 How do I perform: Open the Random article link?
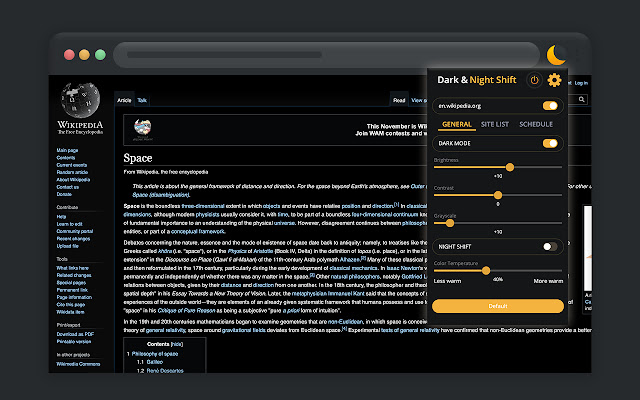[72, 172]
